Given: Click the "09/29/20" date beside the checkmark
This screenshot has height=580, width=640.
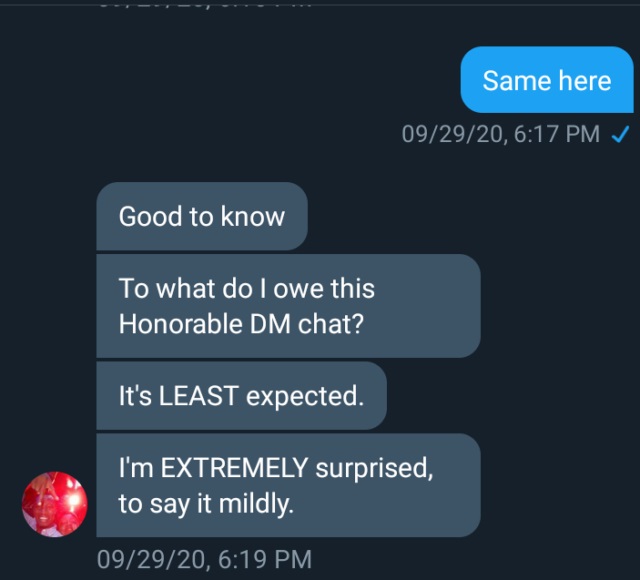Looking at the screenshot, I should coord(452,134).
